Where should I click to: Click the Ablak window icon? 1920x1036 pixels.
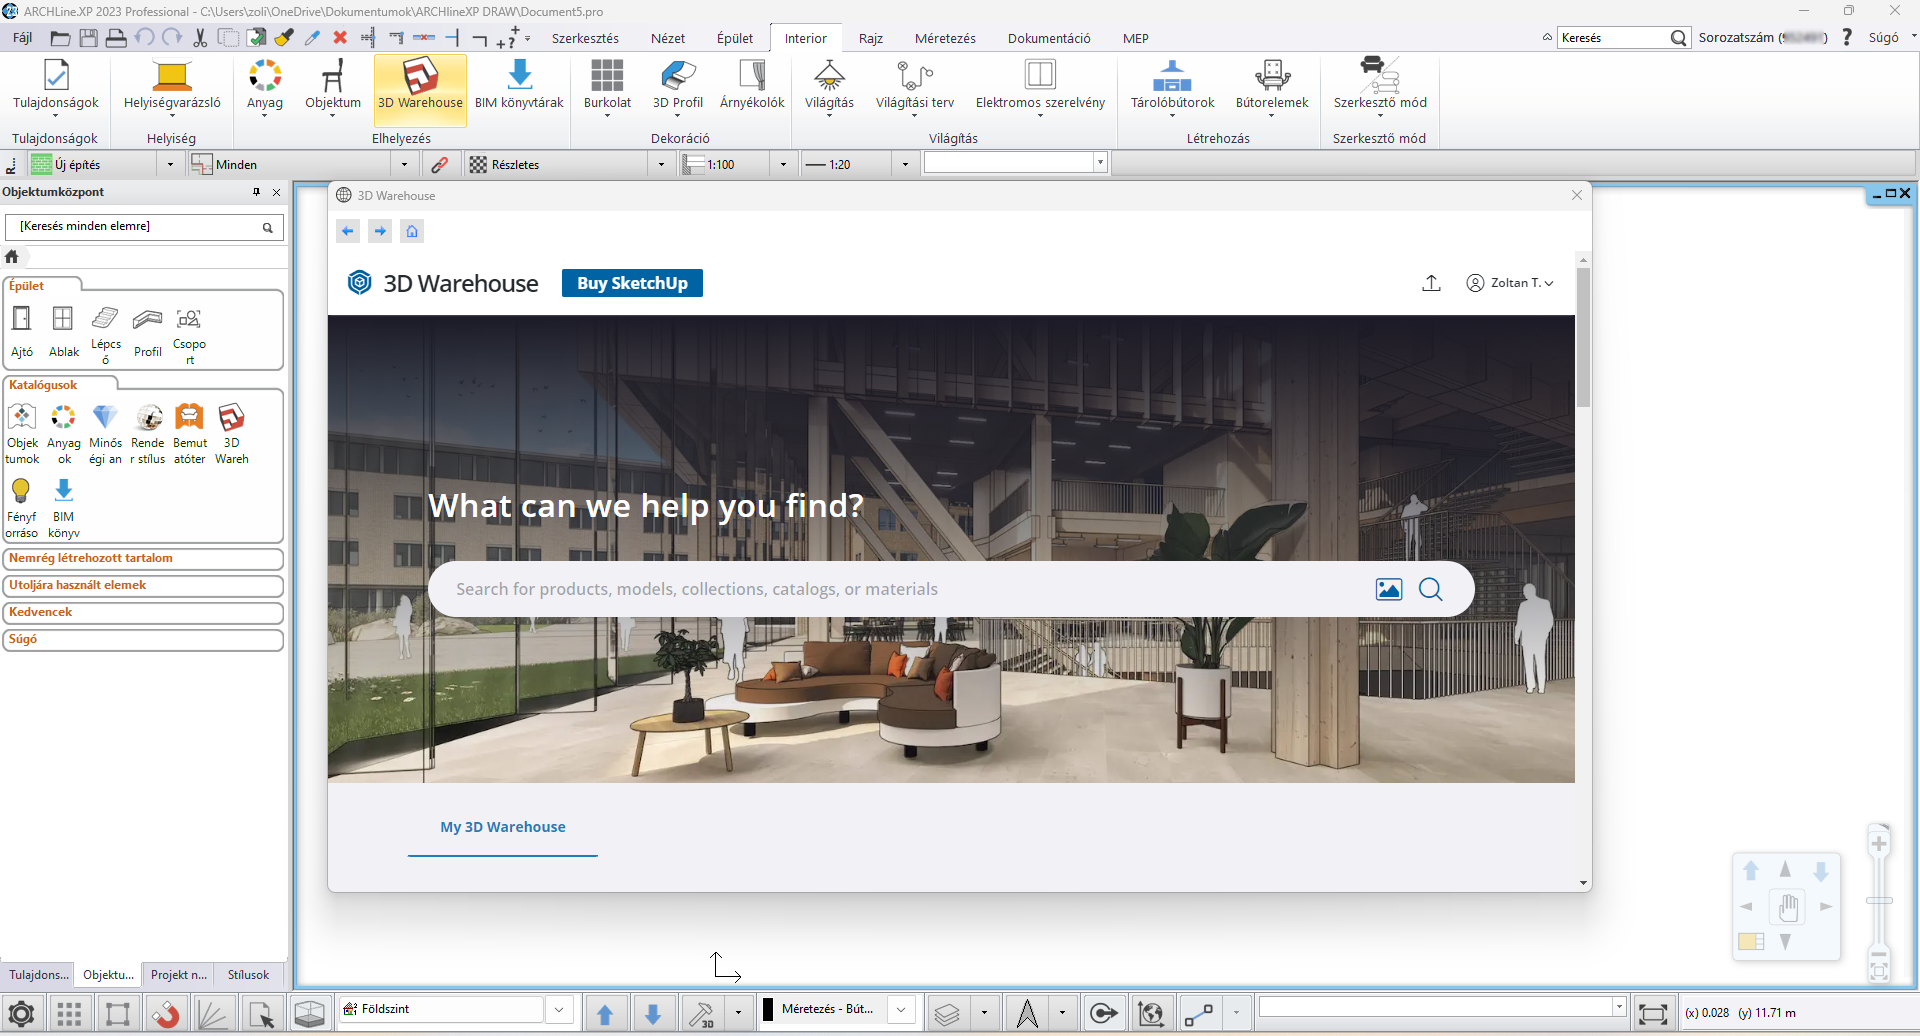[x=63, y=332]
